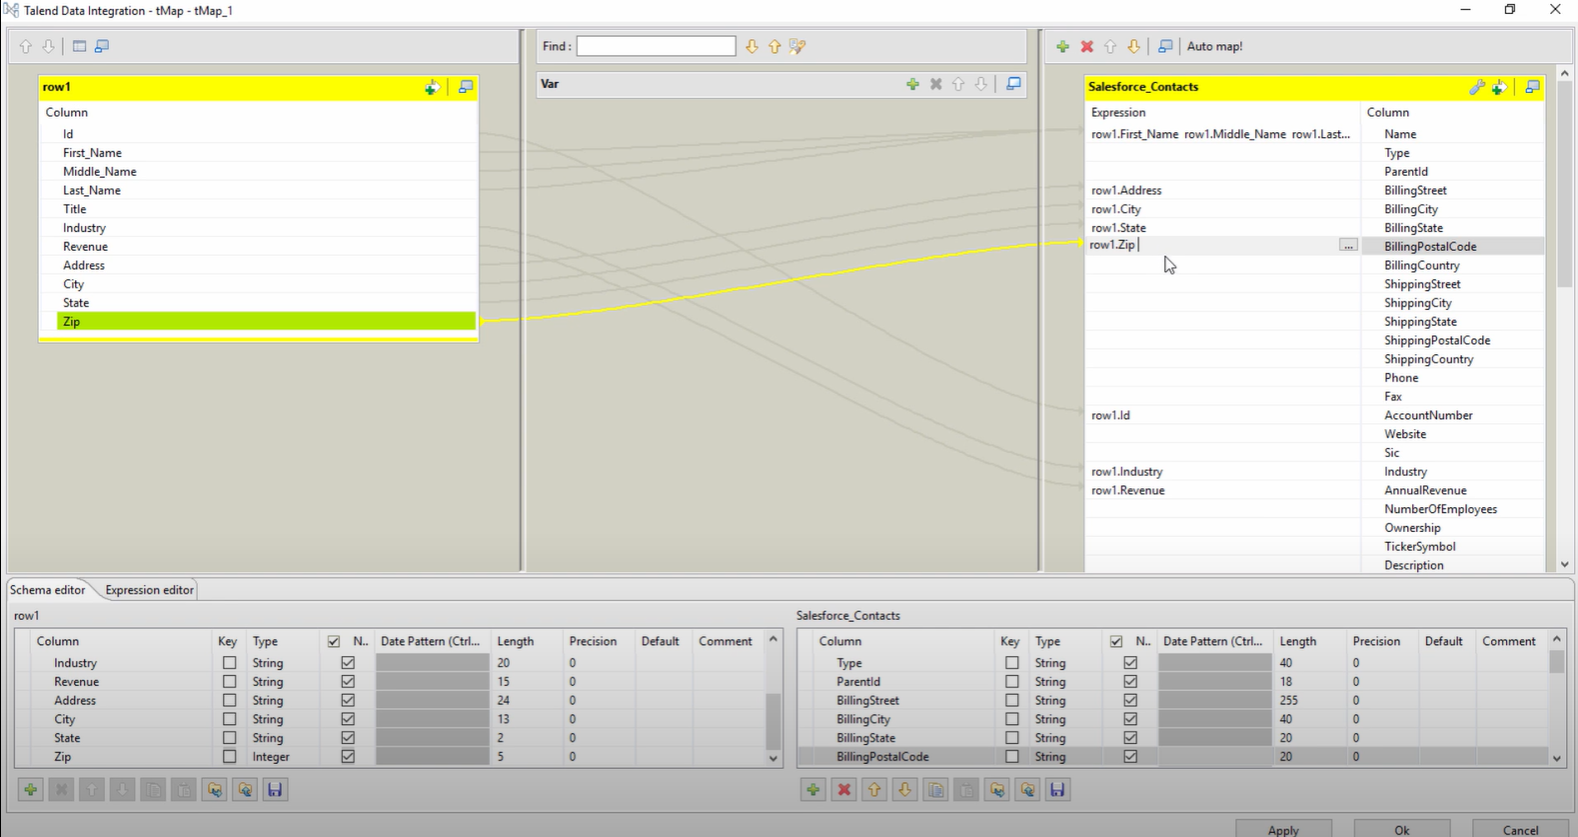
Task: Click Type cell of Zip row (Integer)
Action: coord(283,757)
